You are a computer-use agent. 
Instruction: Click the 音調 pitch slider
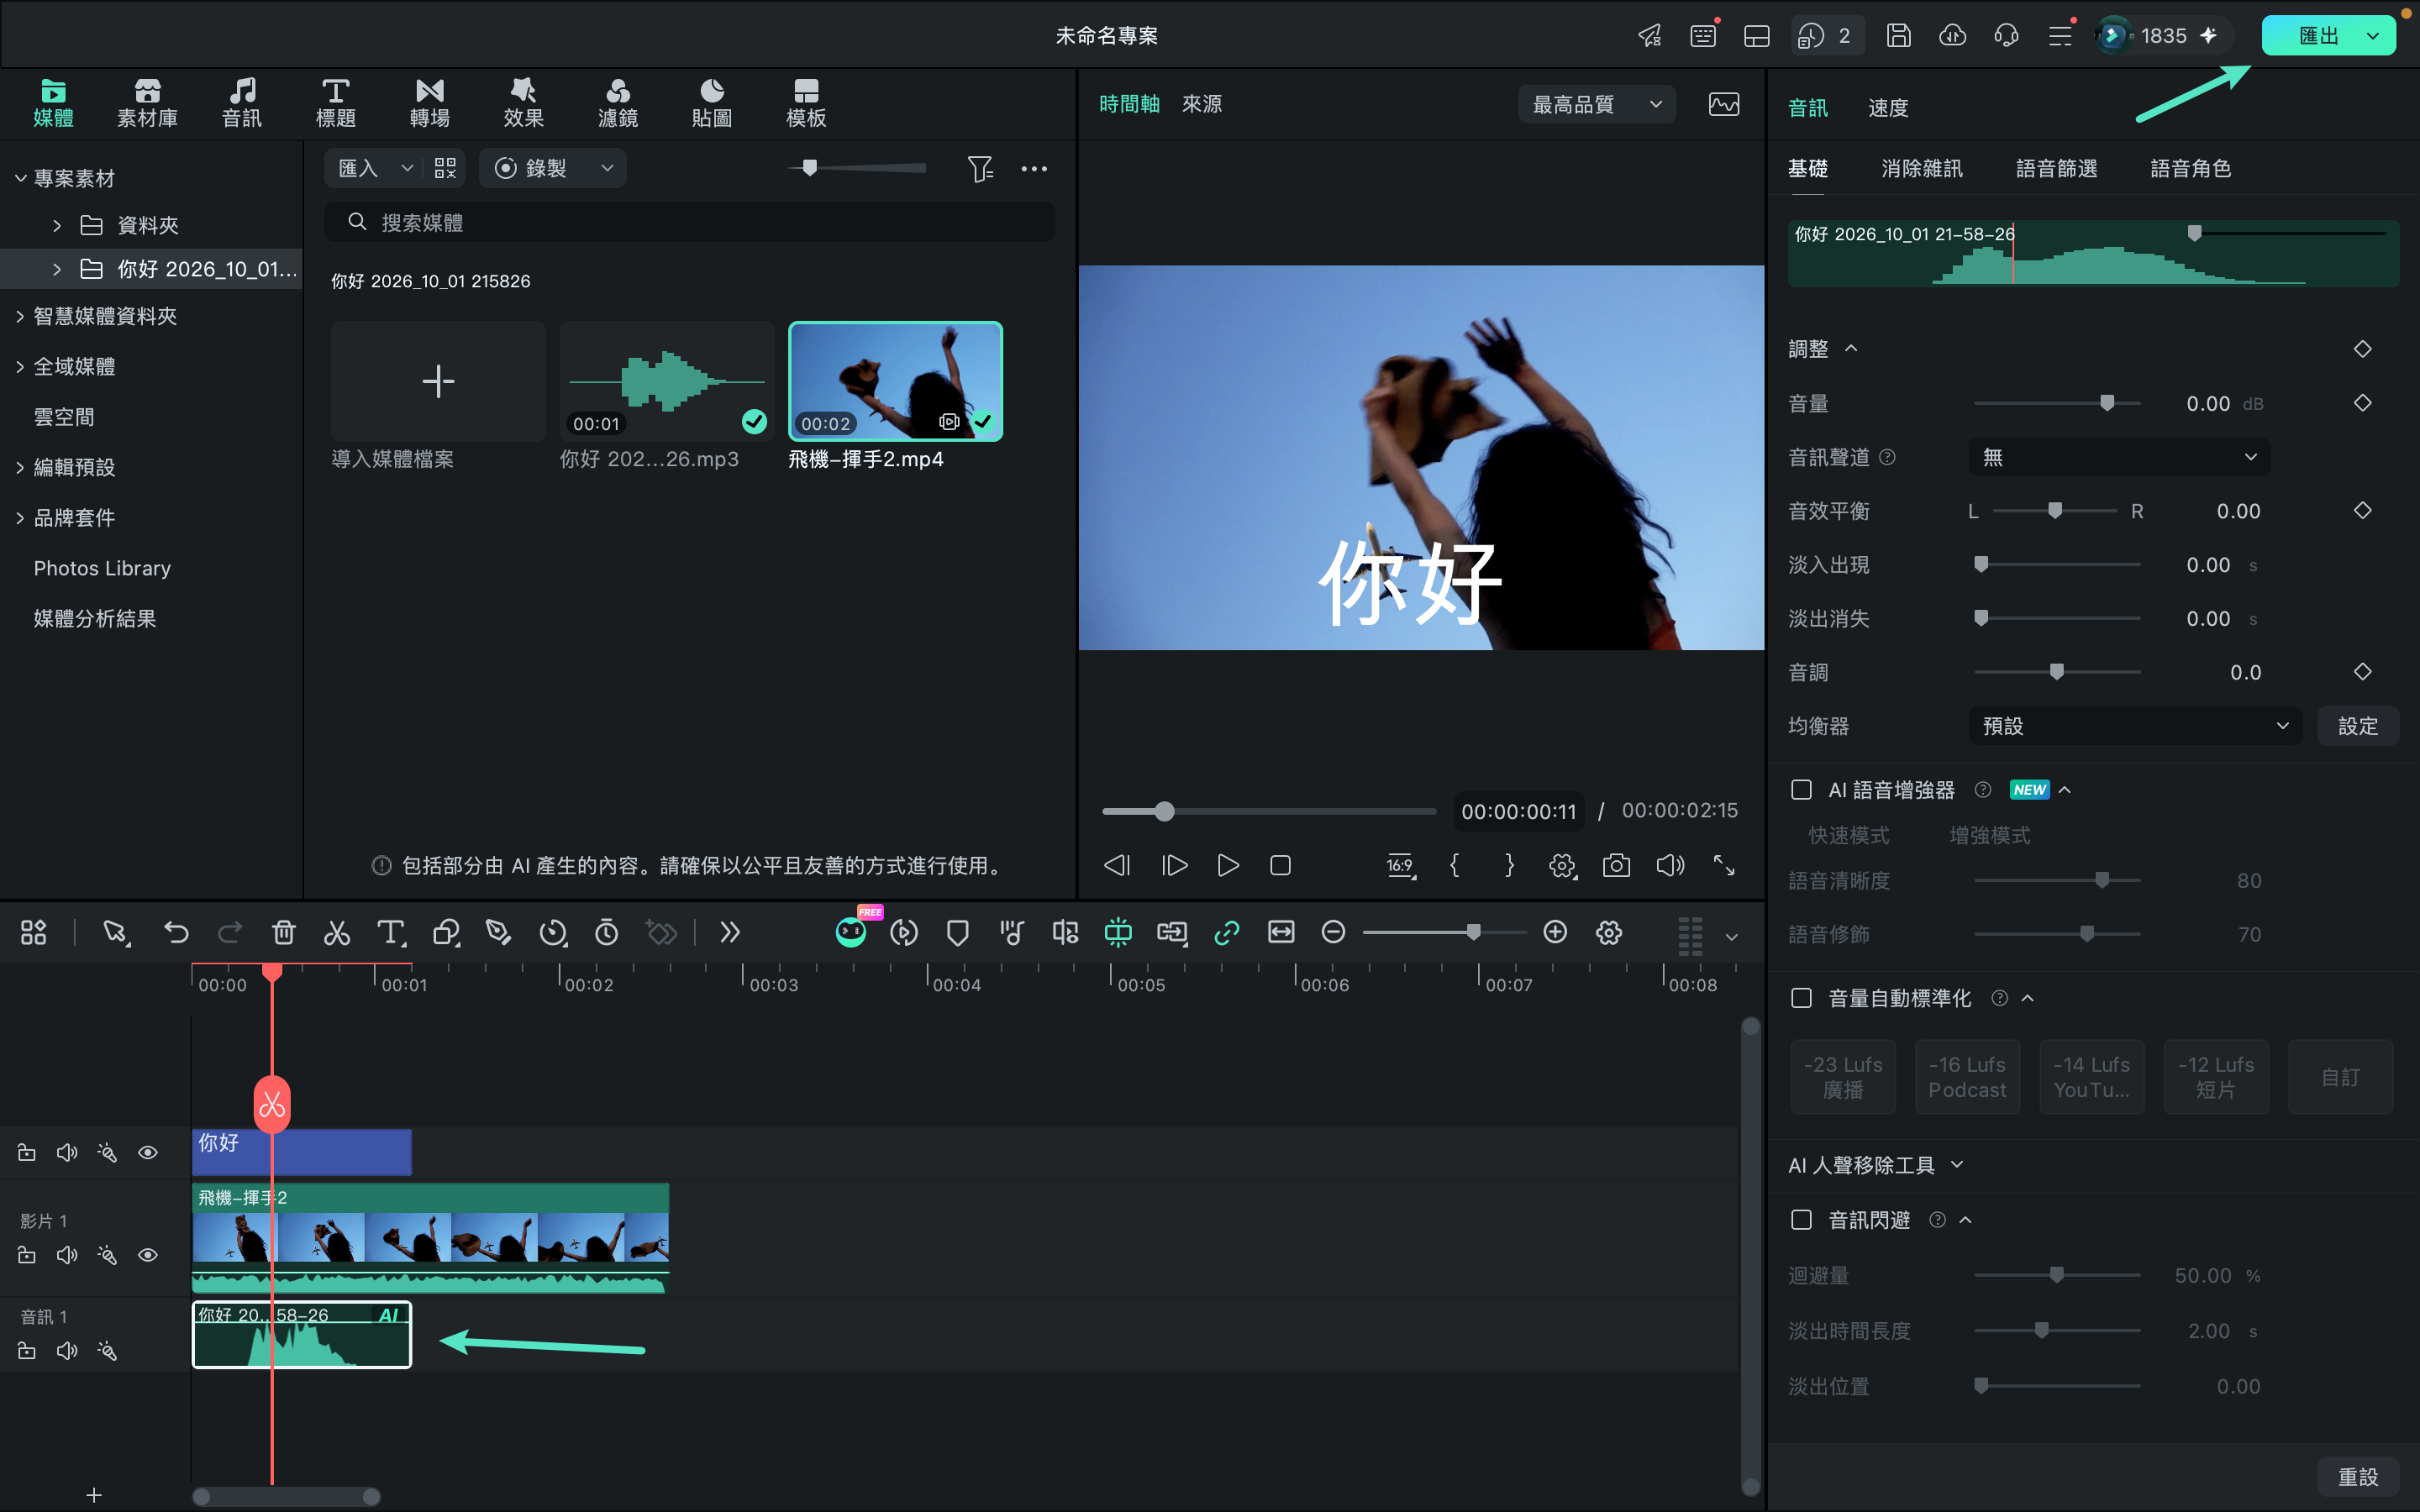[2057, 672]
